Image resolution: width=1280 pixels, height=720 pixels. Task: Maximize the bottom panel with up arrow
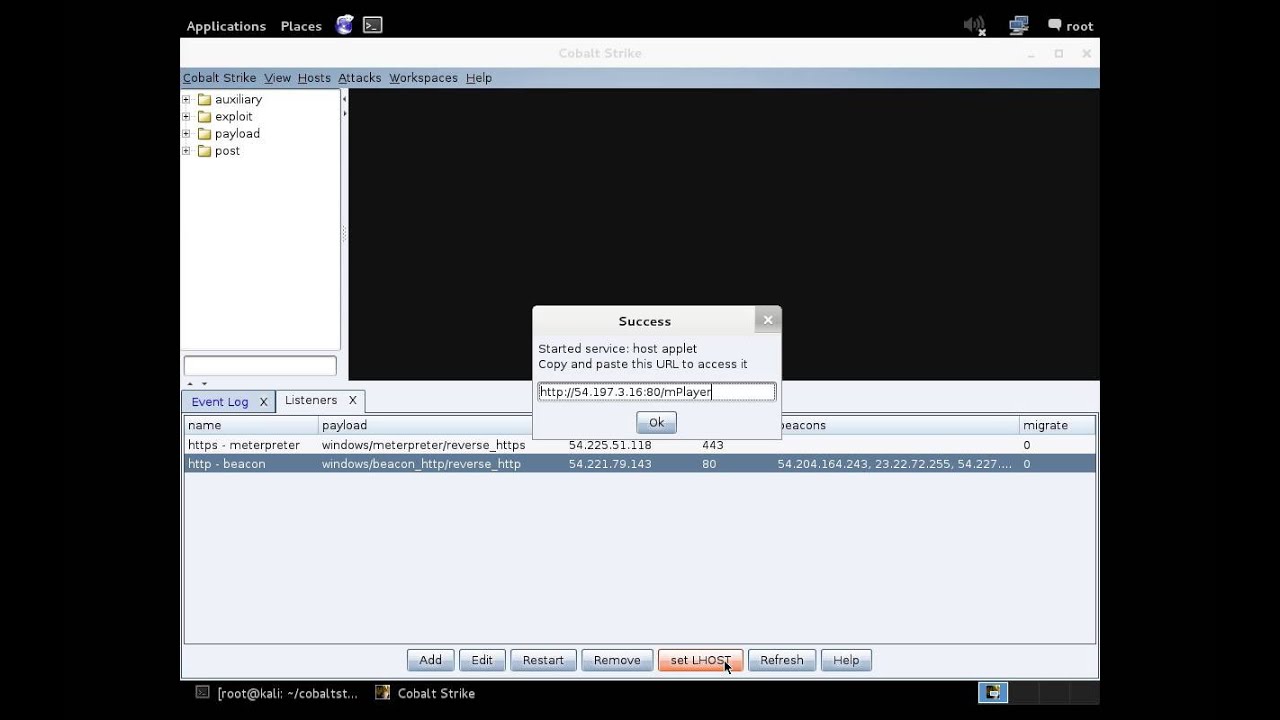click(x=190, y=384)
